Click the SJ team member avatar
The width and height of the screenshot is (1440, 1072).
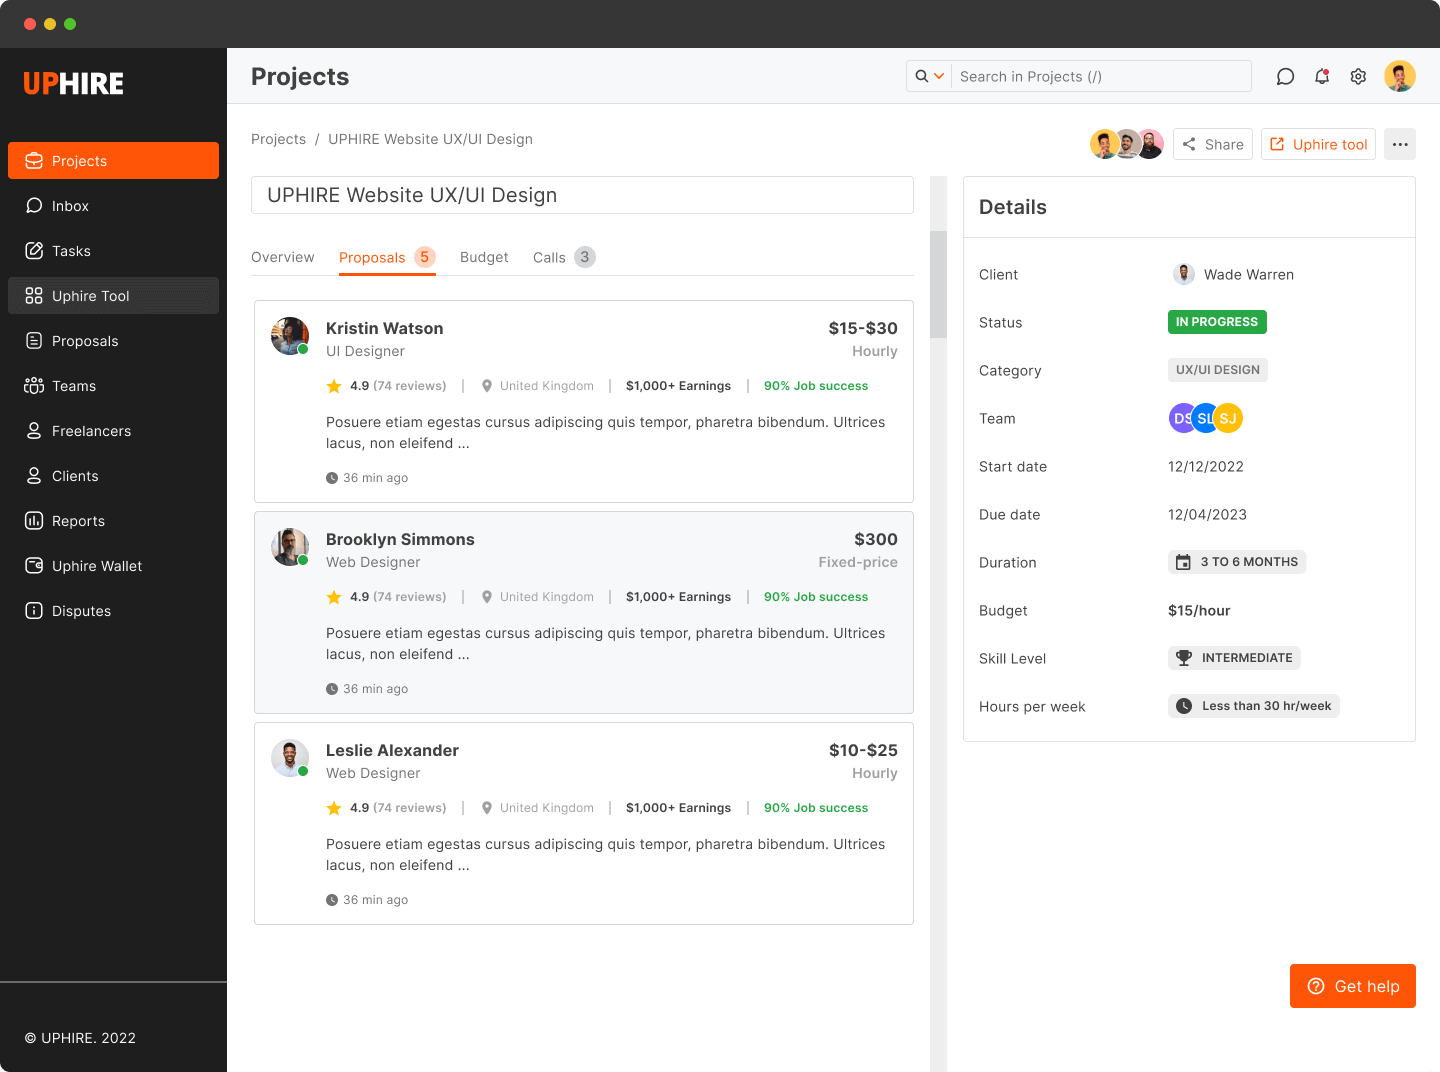coord(1229,418)
